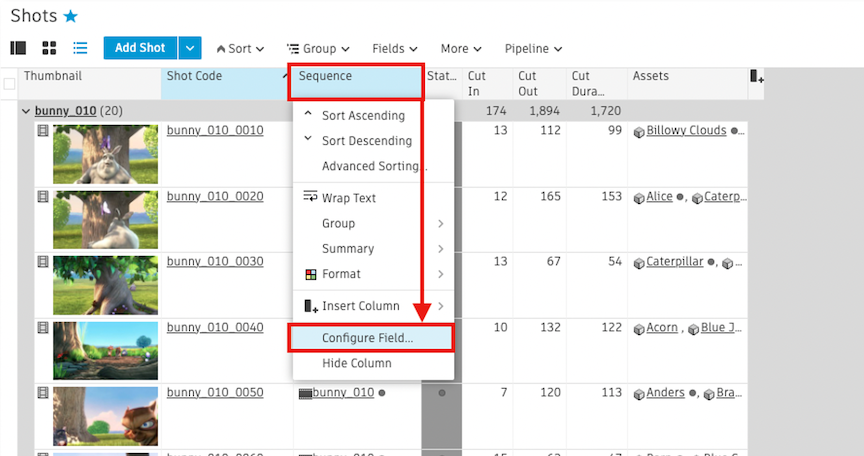Click cut duration value 153

[611, 197]
